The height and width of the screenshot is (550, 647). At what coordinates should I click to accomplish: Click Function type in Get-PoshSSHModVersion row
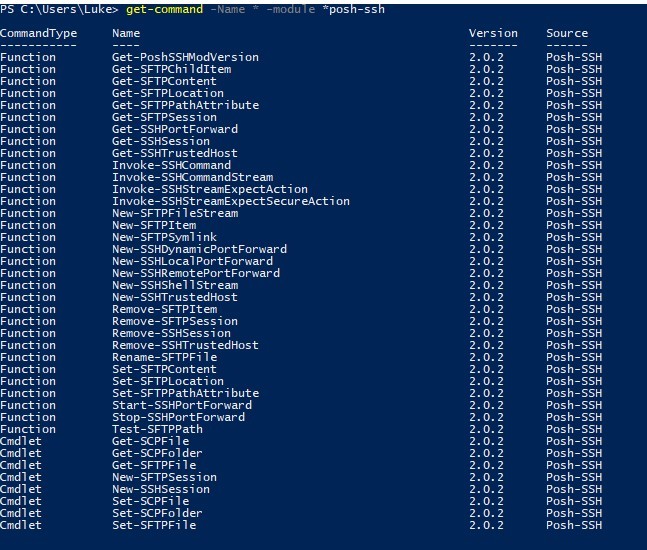click(x=28, y=57)
